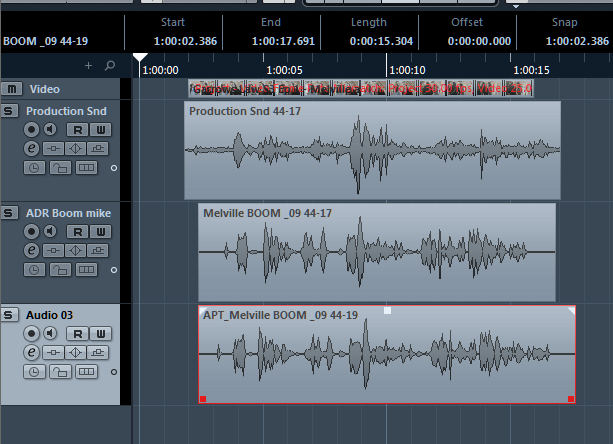Mute the Video track
613x444 pixels.
(11, 89)
